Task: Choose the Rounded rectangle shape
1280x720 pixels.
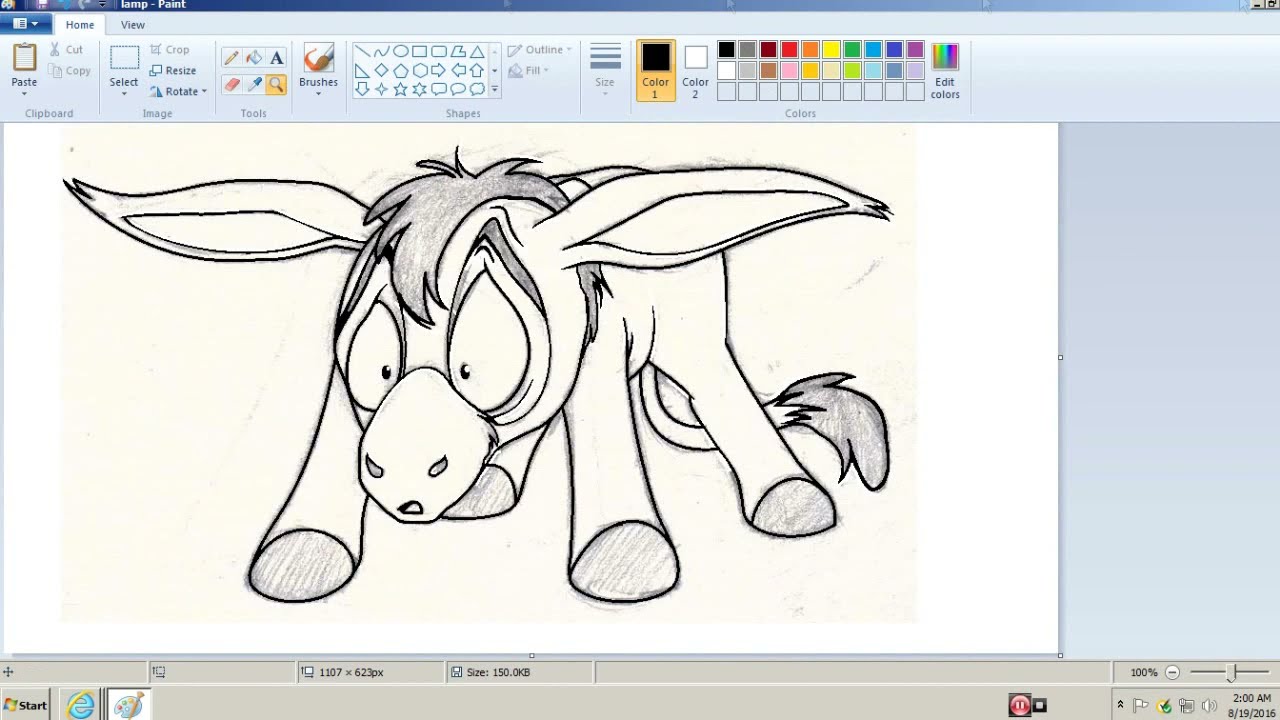Action: coord(438,52)
